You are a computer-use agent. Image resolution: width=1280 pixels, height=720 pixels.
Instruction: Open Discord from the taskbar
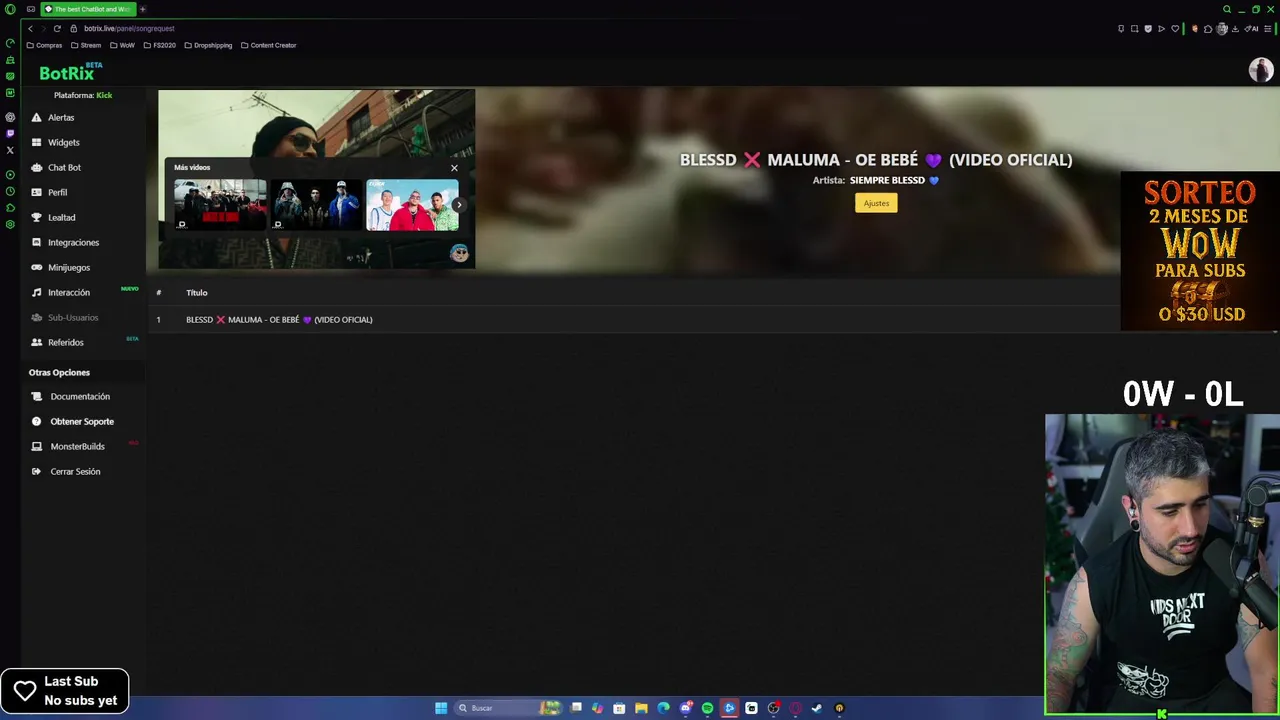point(685,708)
